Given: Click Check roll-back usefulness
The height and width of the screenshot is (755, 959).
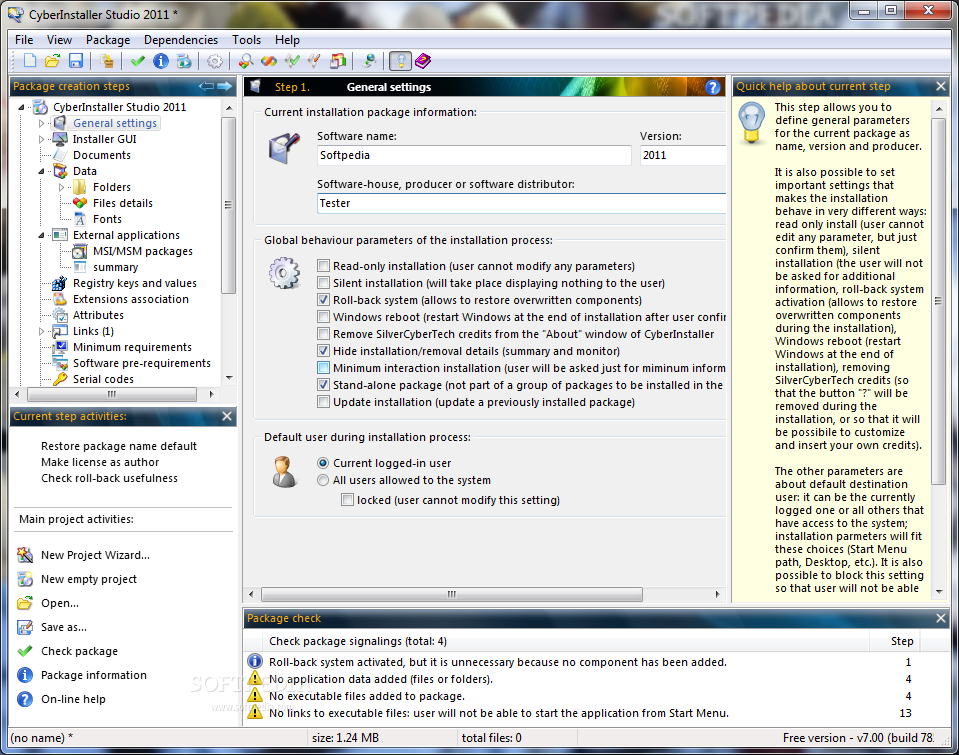Looking at the screenshot, I should point(109,478).
